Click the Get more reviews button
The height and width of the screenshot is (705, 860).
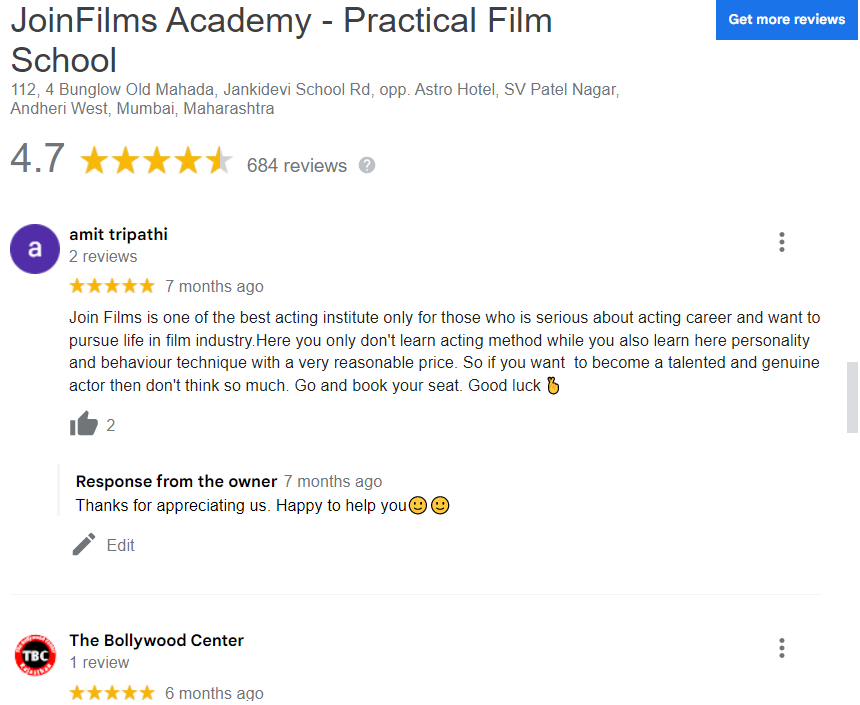786,20
